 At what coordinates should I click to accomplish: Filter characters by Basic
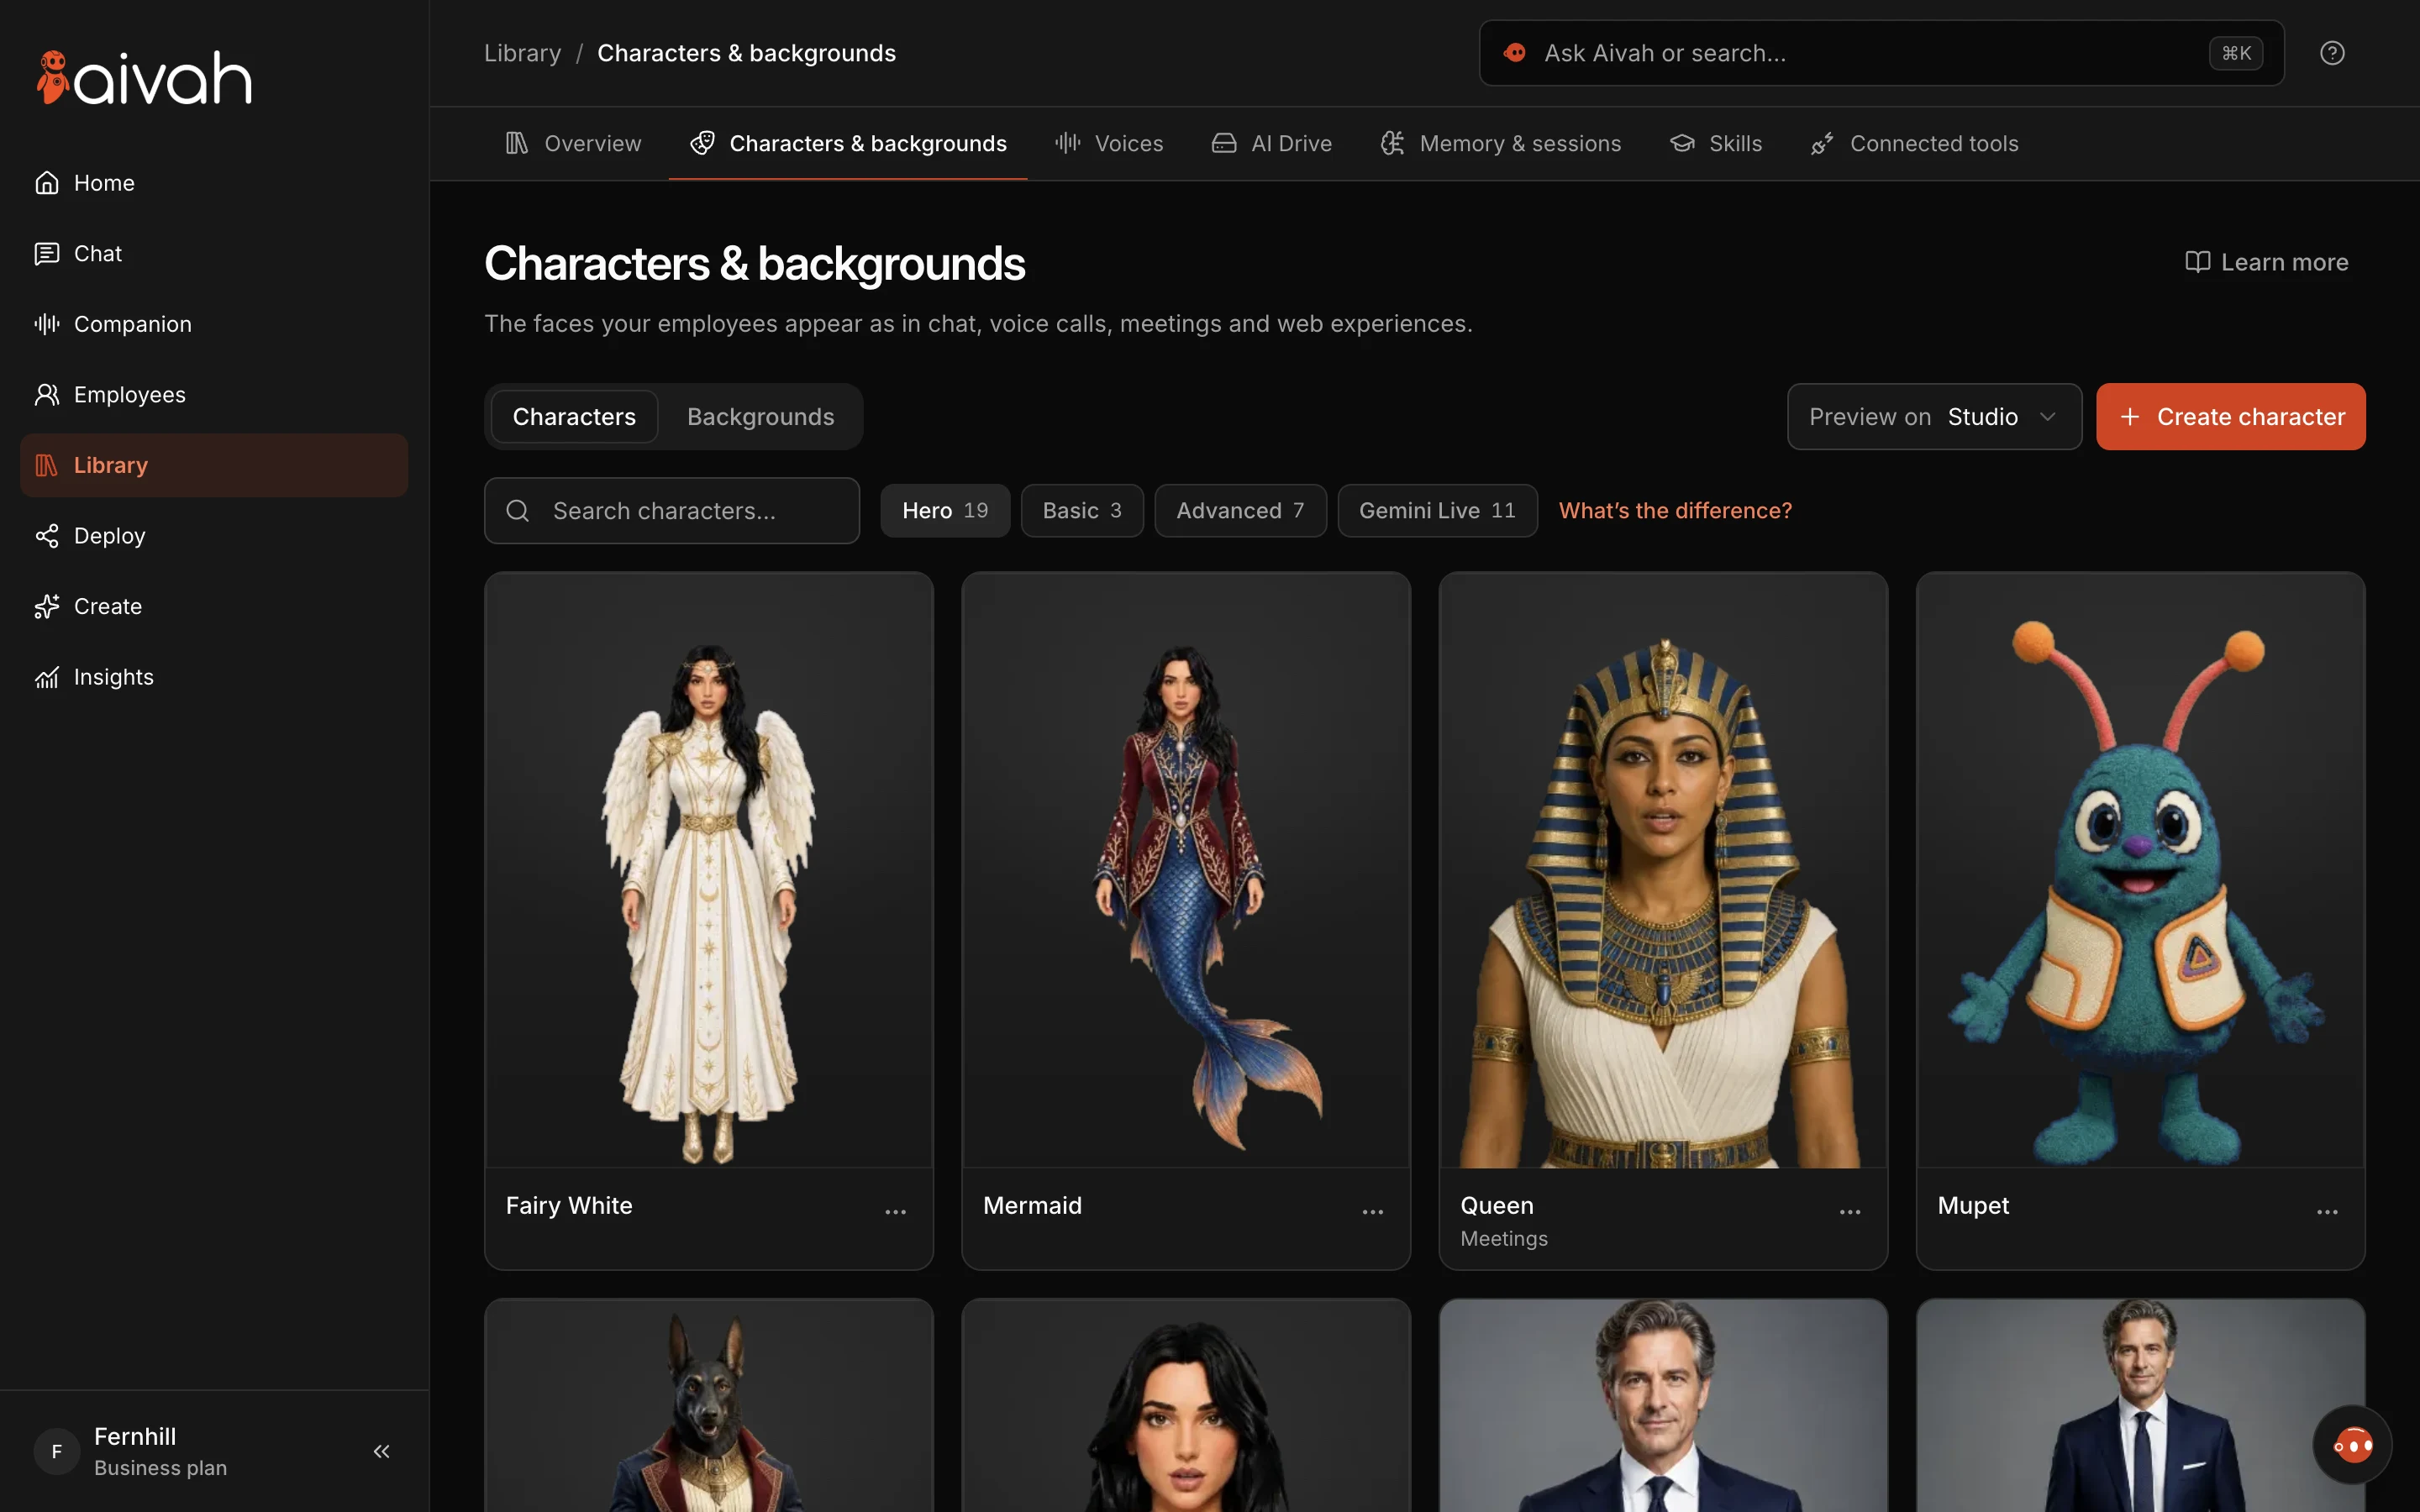[x=1081, y=511]
